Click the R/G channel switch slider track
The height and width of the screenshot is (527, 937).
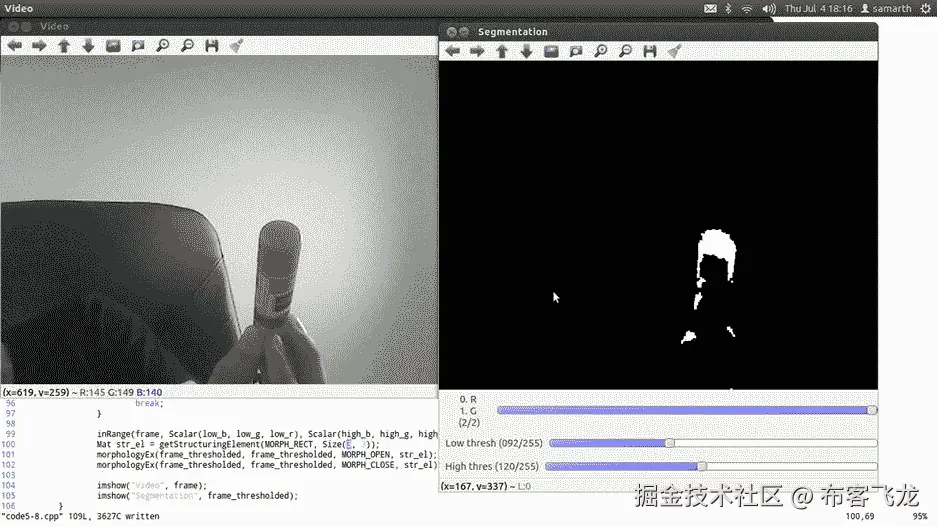[687, 410]
